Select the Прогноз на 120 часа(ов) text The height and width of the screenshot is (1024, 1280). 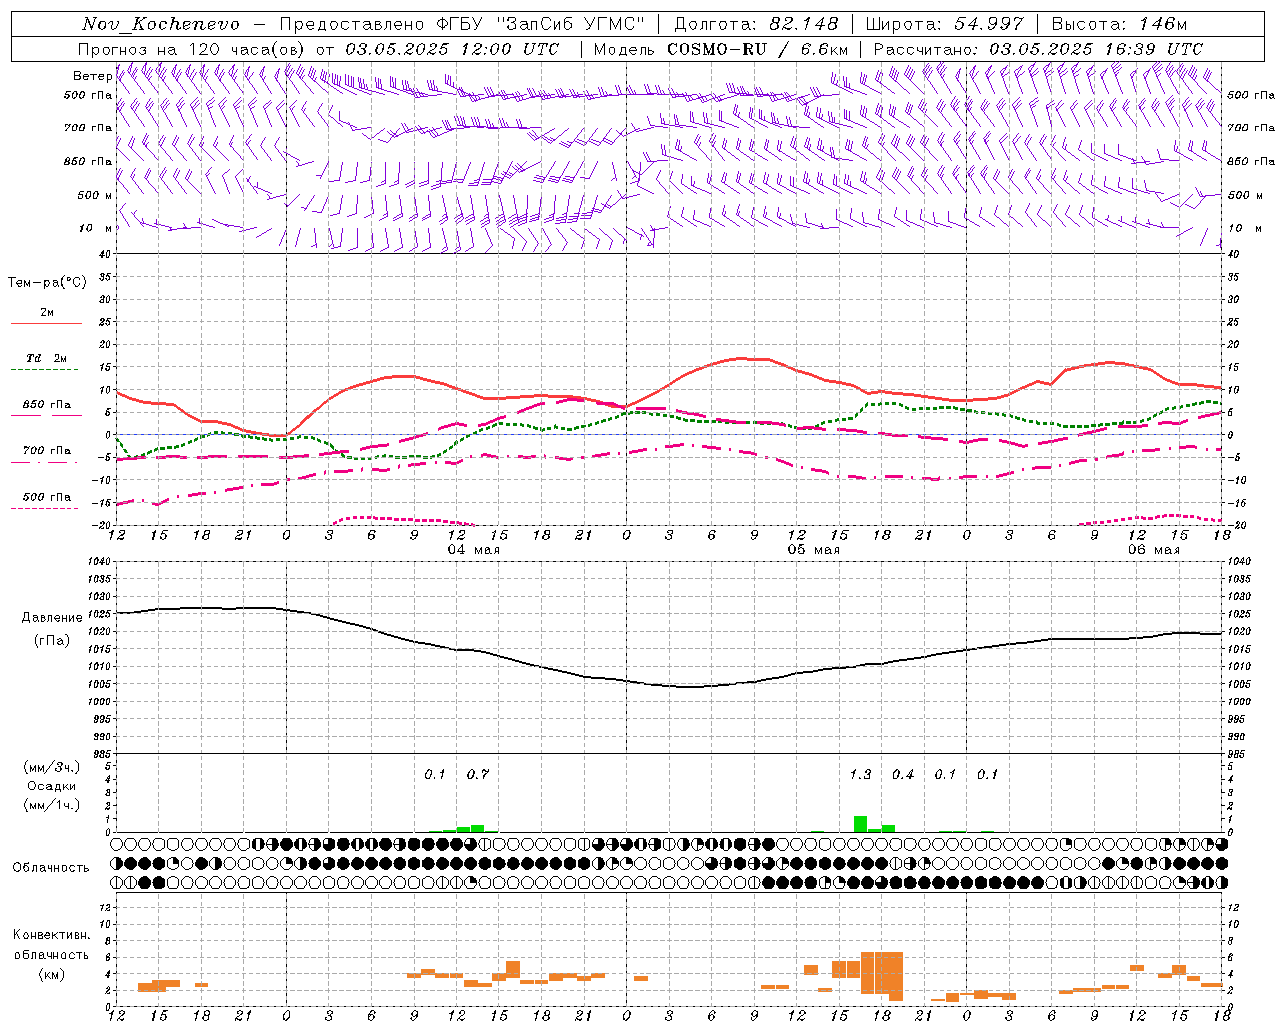tap(193, 48)
